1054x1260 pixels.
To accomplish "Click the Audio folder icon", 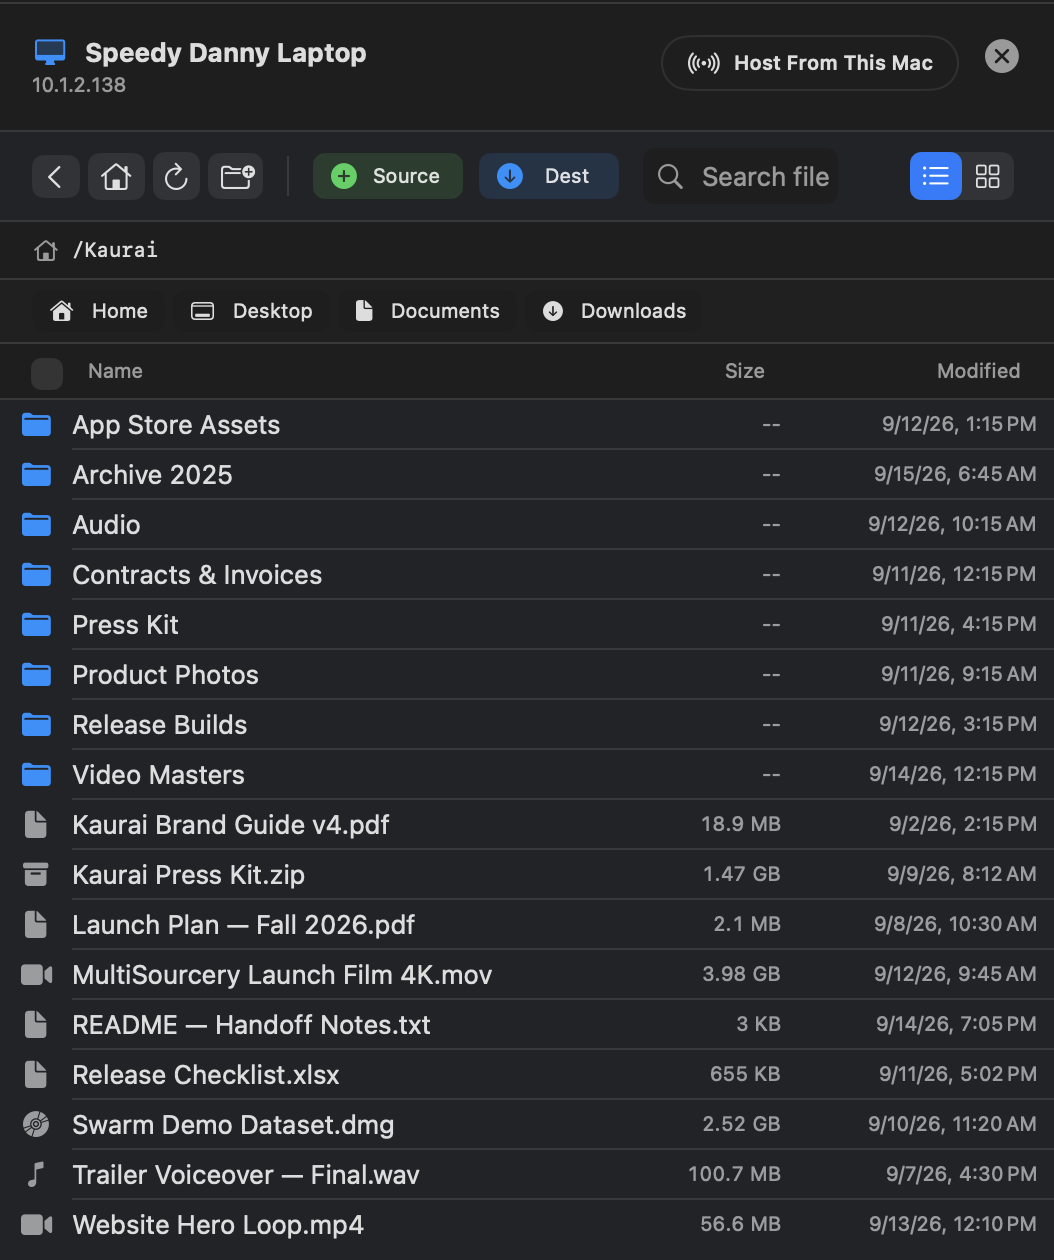I will pyautogui.click(x=37, y=525).
